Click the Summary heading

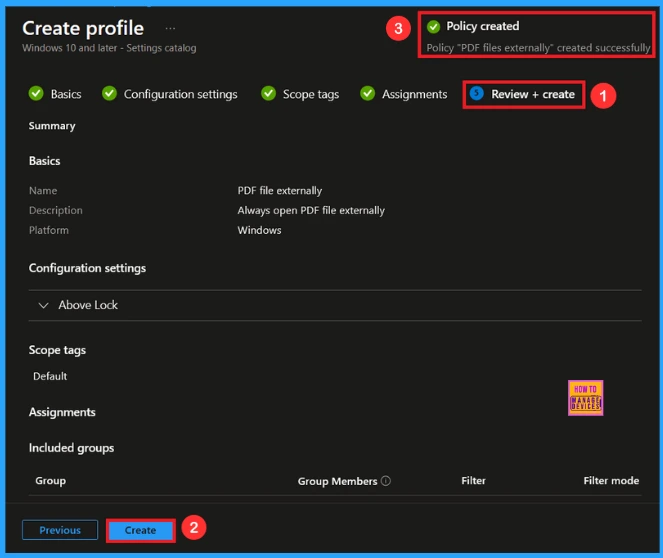[52, 126]
